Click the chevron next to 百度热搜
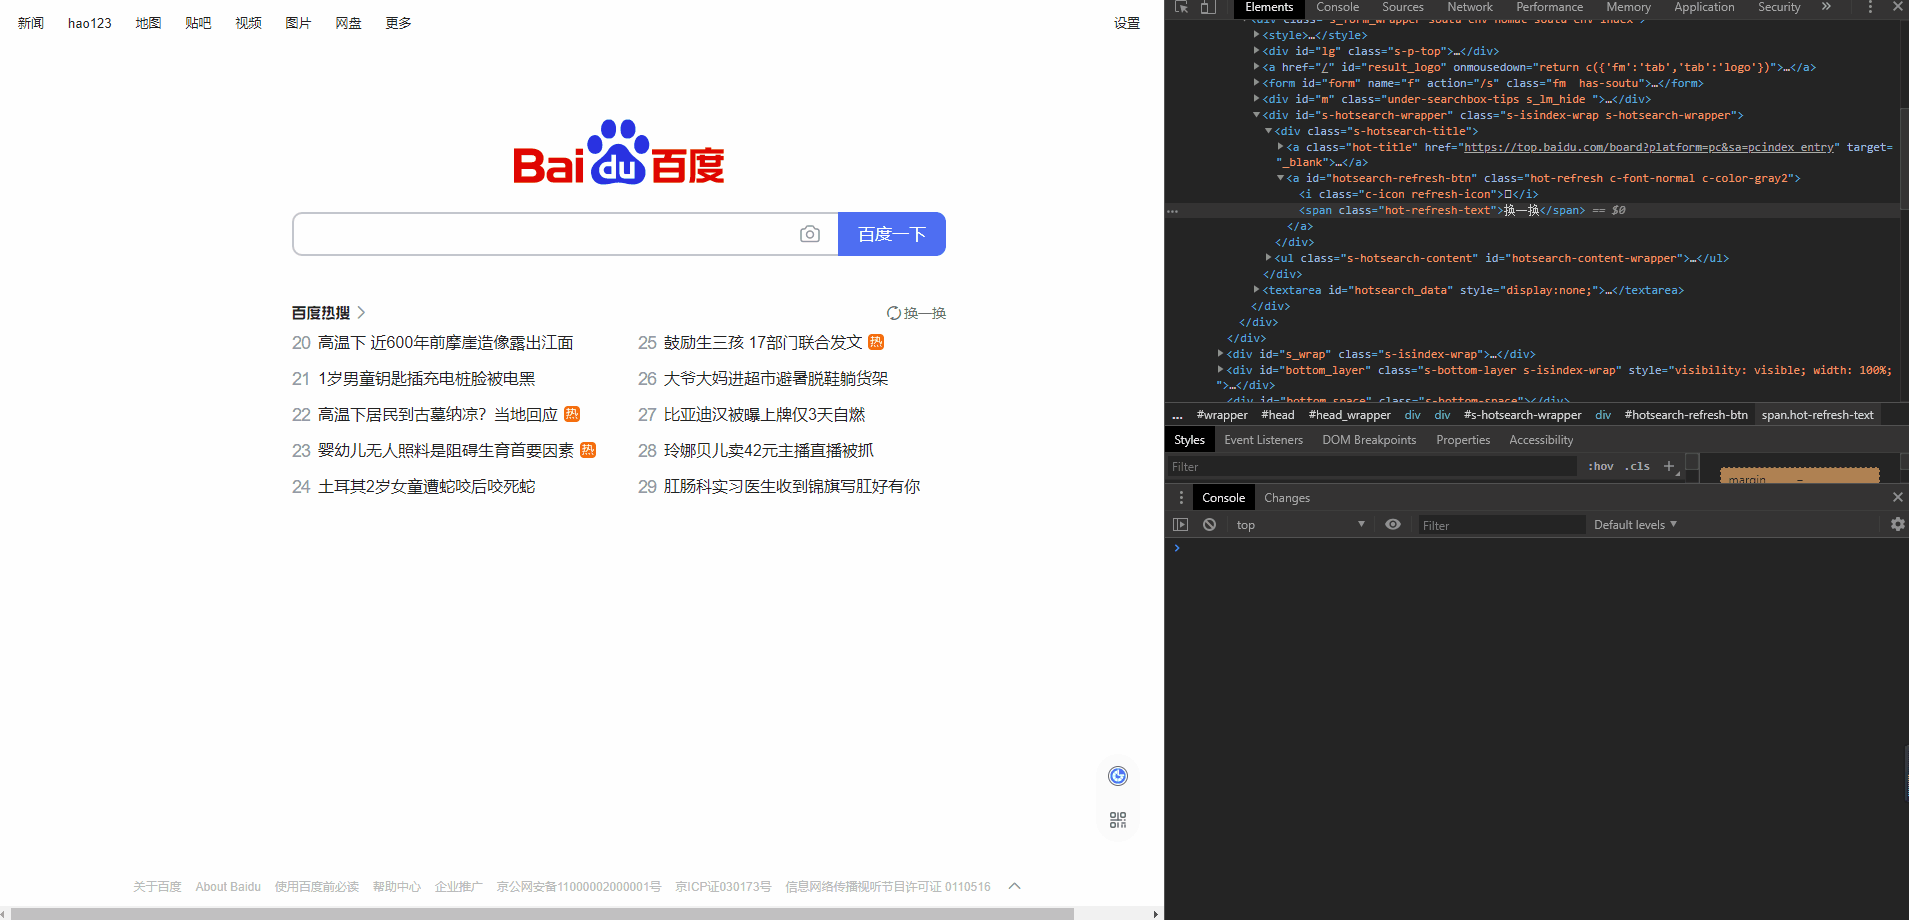Viewport: 1909px width, 920px height. [361, 313]
